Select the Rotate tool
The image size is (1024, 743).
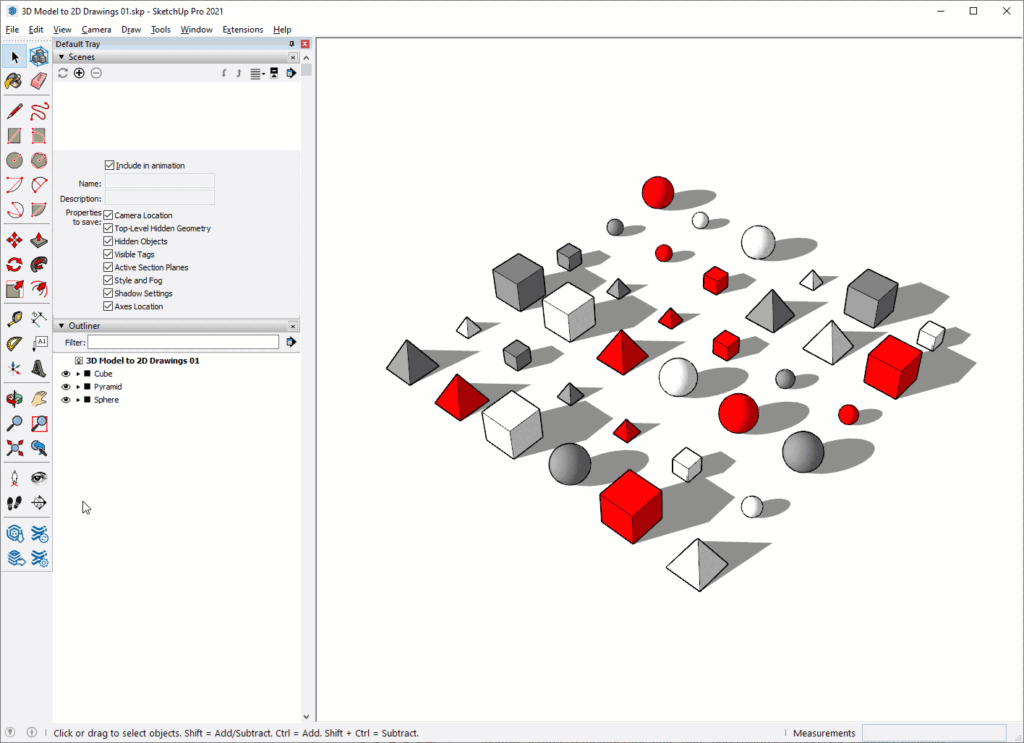click(x=13, y=263)
